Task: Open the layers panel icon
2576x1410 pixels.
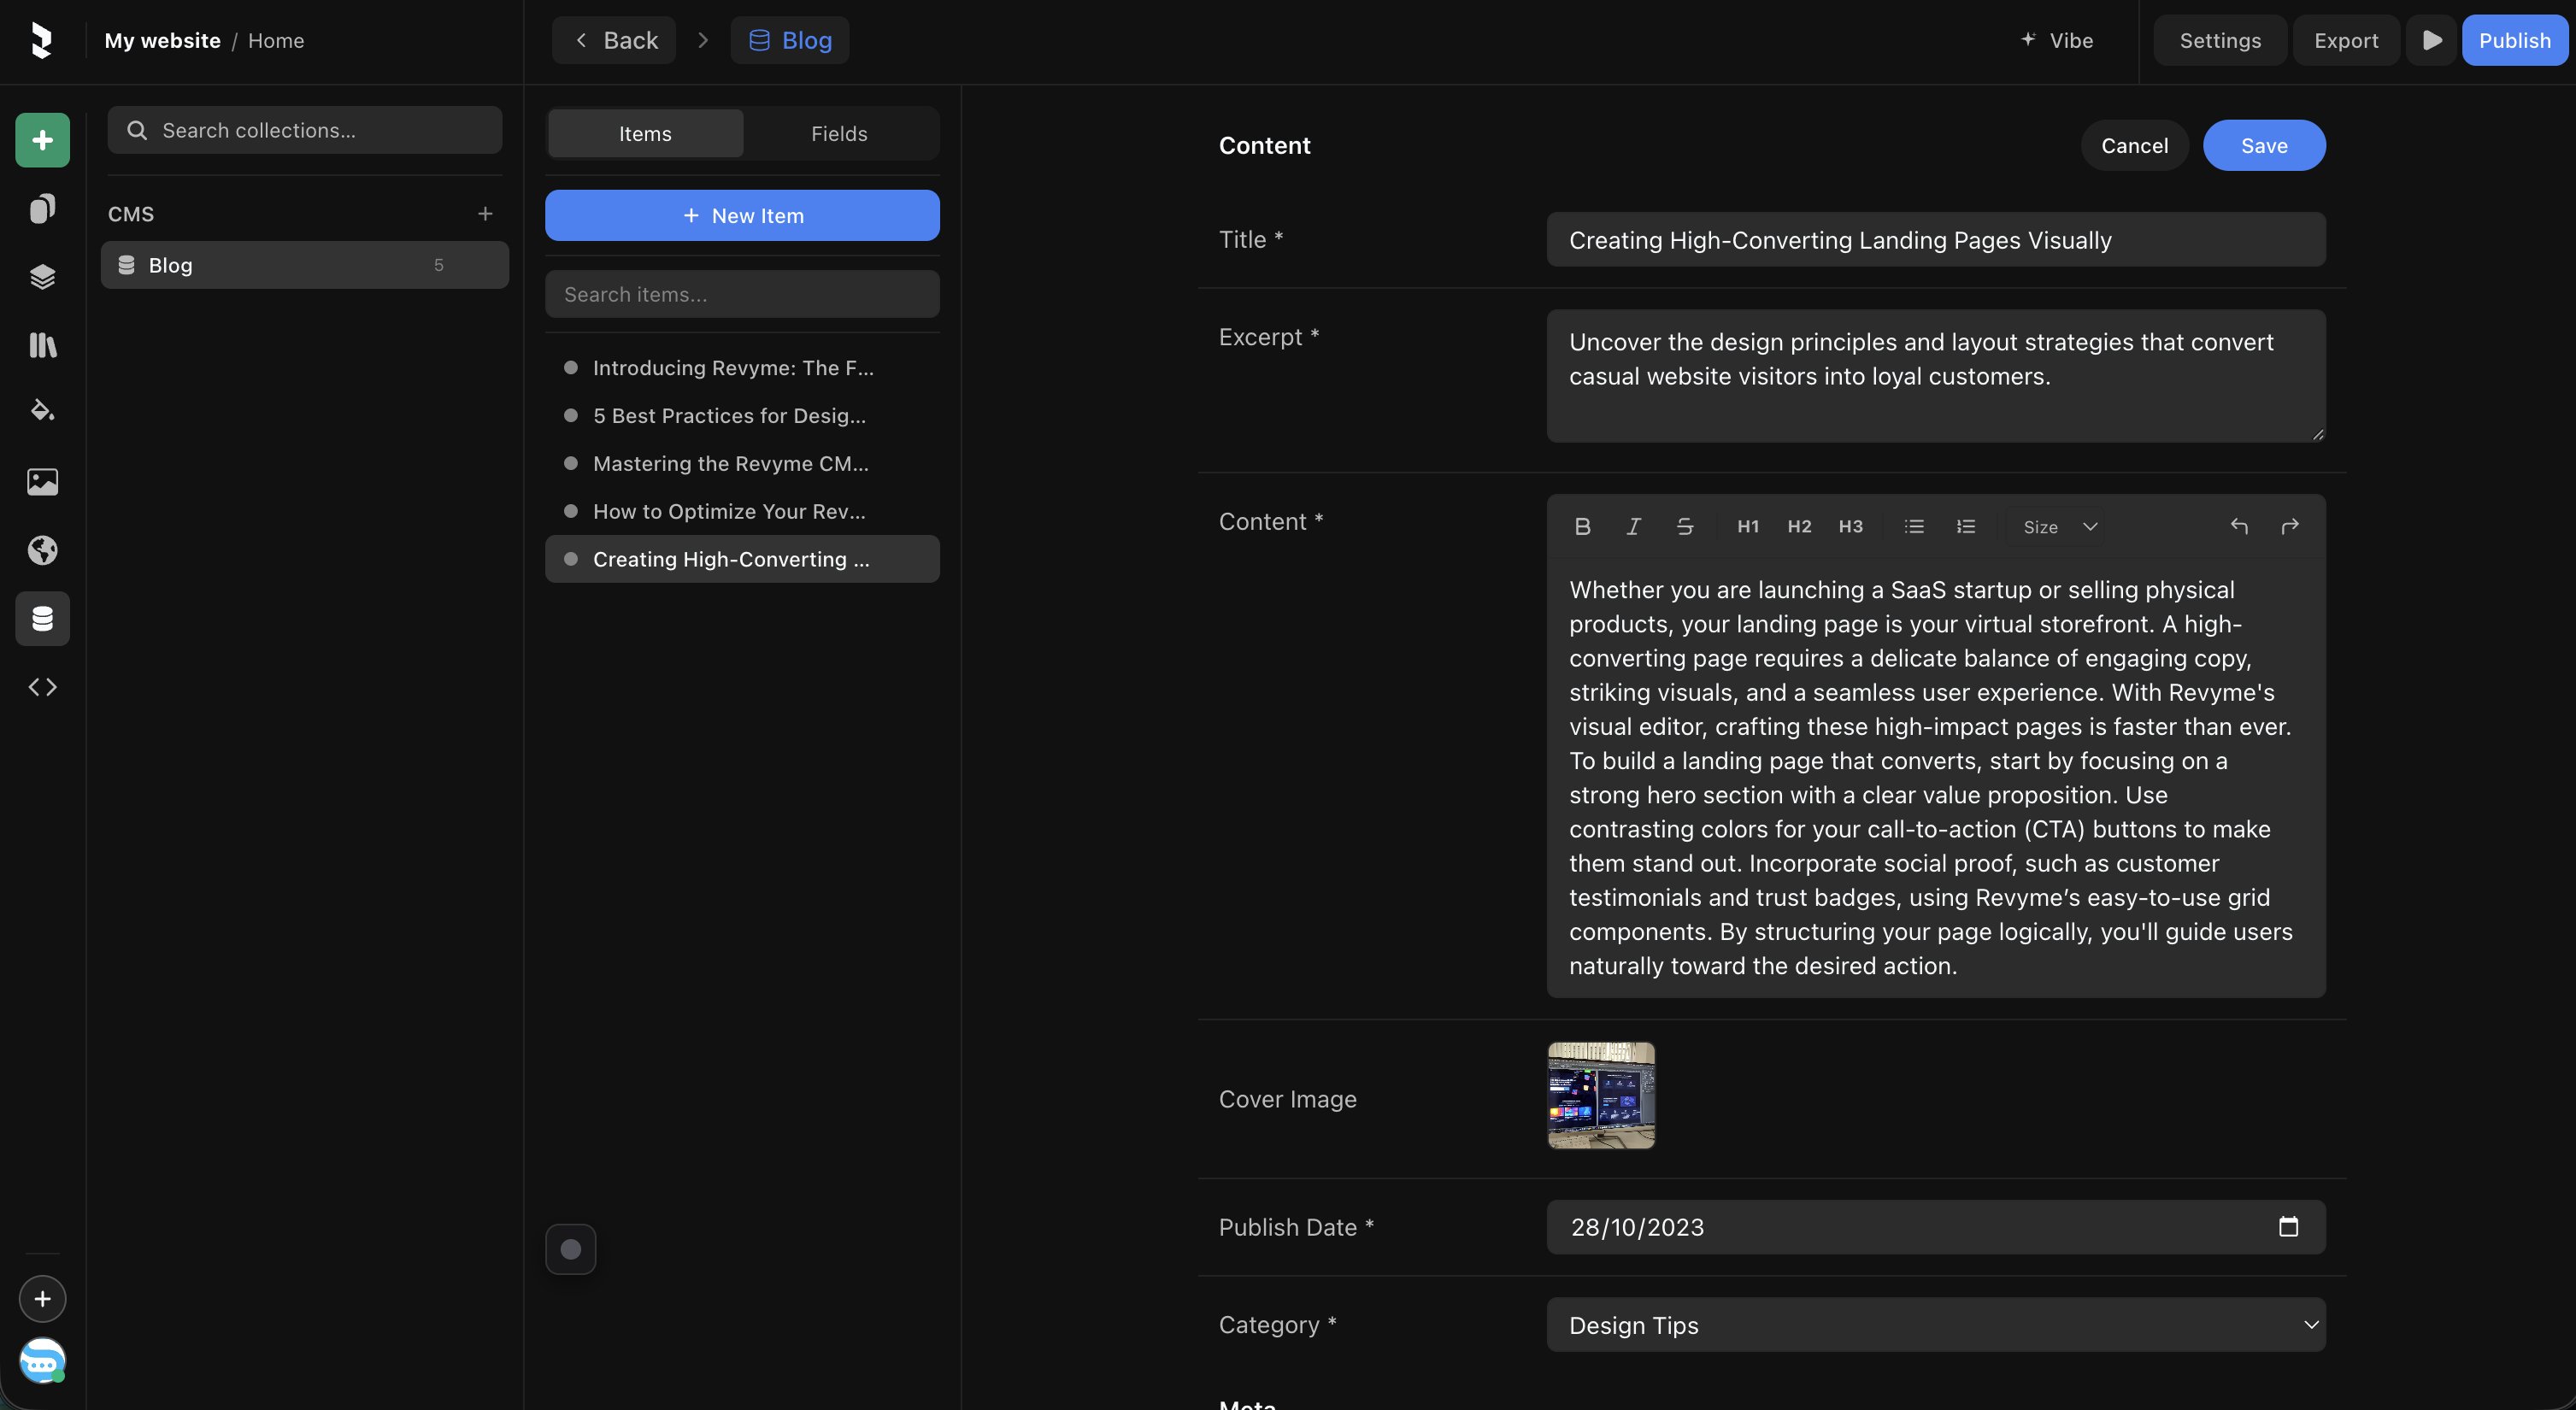Action: pos(42,277)
